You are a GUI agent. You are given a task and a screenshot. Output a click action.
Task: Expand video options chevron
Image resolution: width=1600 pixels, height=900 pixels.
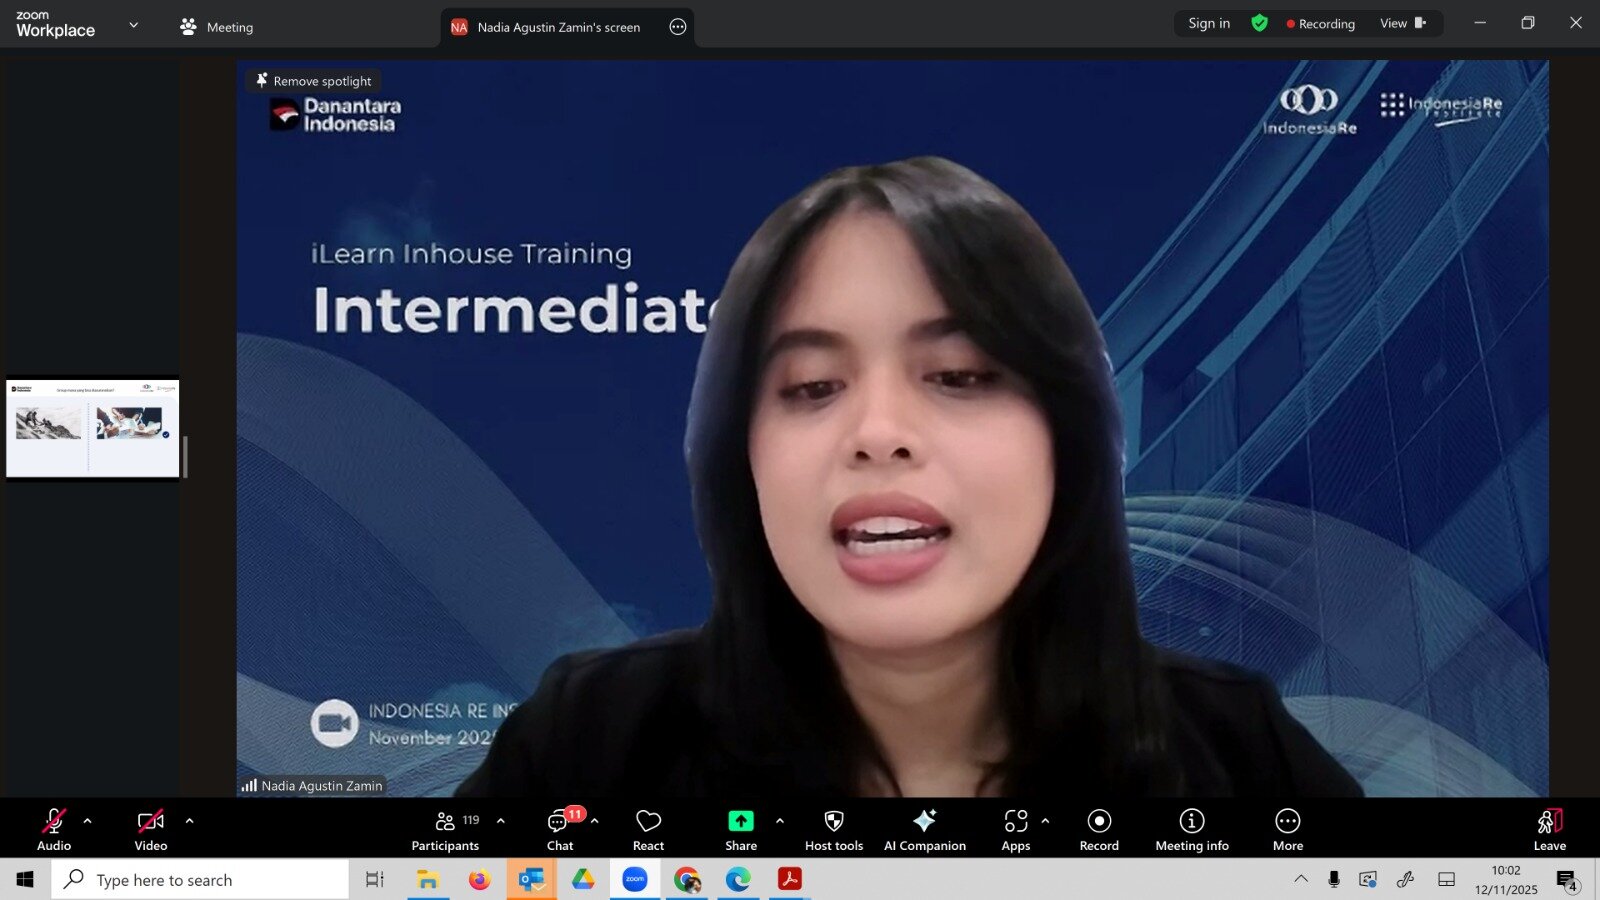189,820
